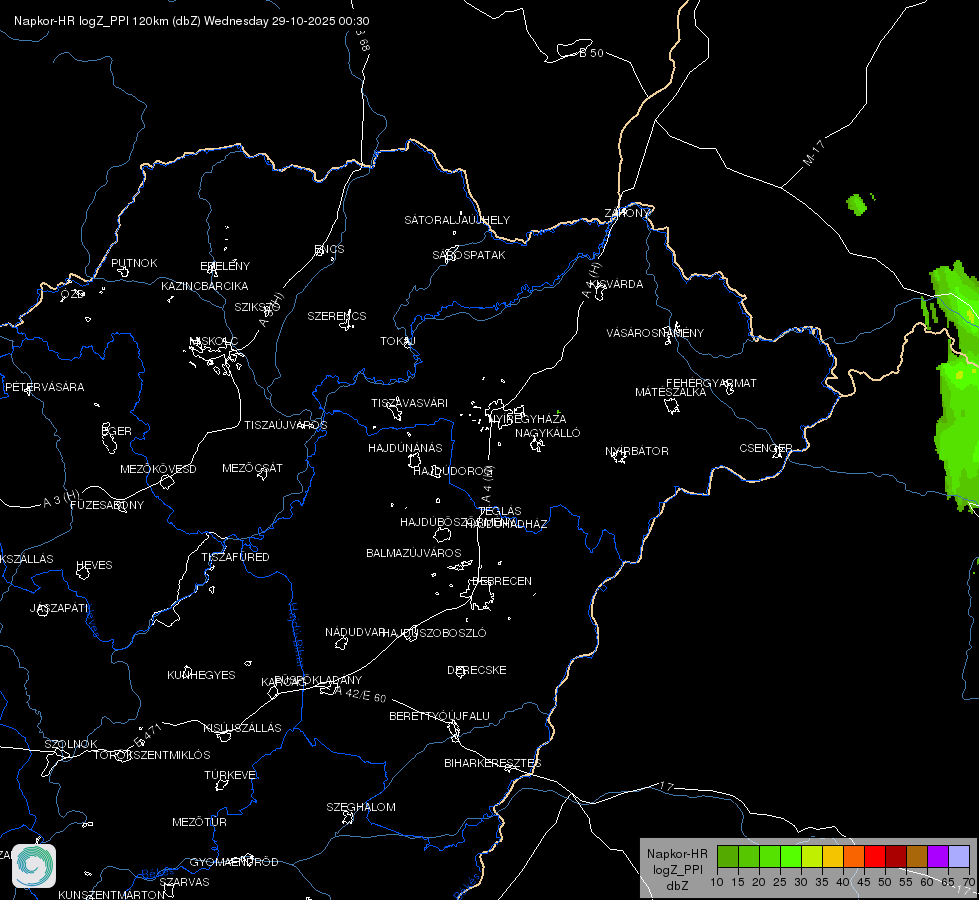The height and width of the screenshot is (900, 979).
Task: Click the KISÚJSZÁLLÁS city label
Action: (242, 728)
